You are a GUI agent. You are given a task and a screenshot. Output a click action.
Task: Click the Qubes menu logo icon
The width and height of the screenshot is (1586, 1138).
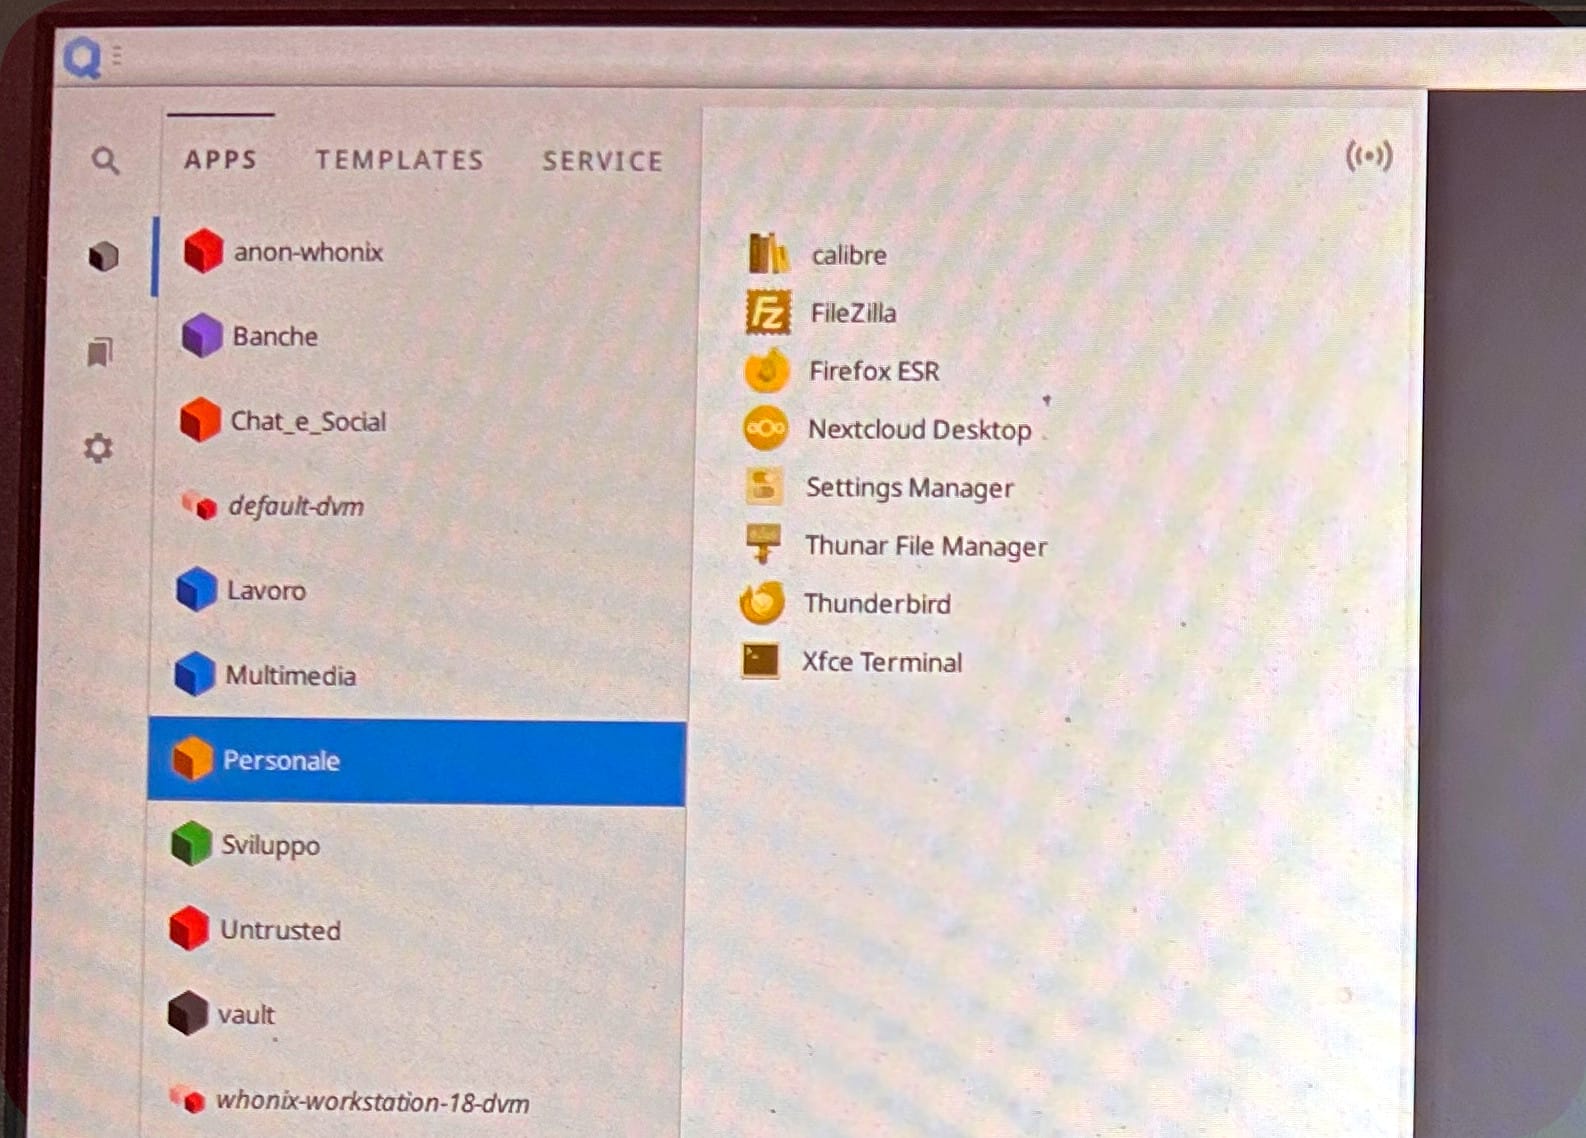[x=83, y=58]
